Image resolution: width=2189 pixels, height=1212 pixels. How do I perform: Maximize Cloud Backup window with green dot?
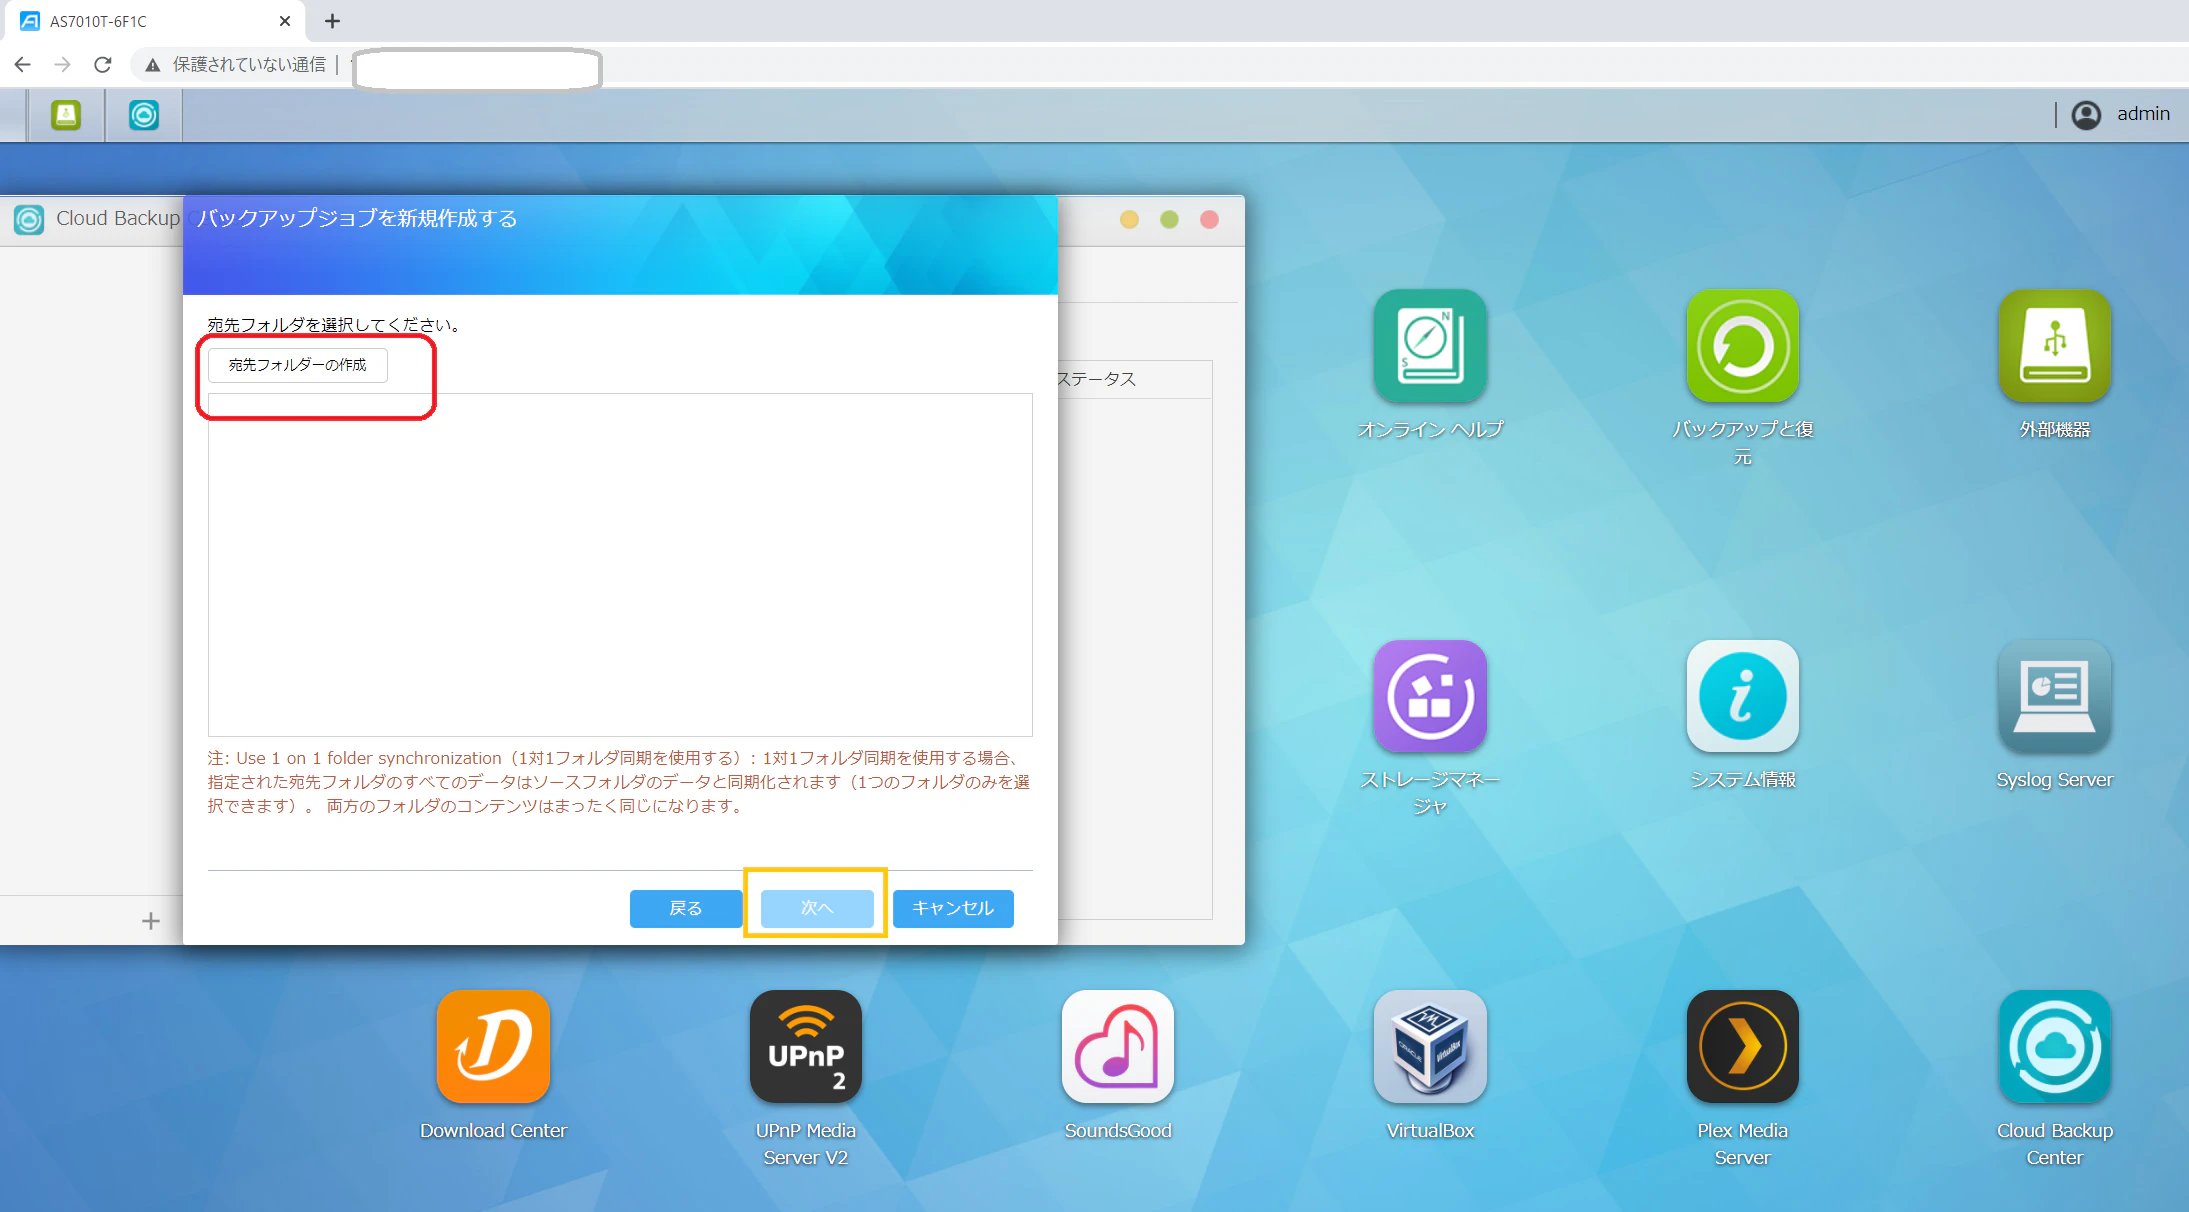(1169, 219)
